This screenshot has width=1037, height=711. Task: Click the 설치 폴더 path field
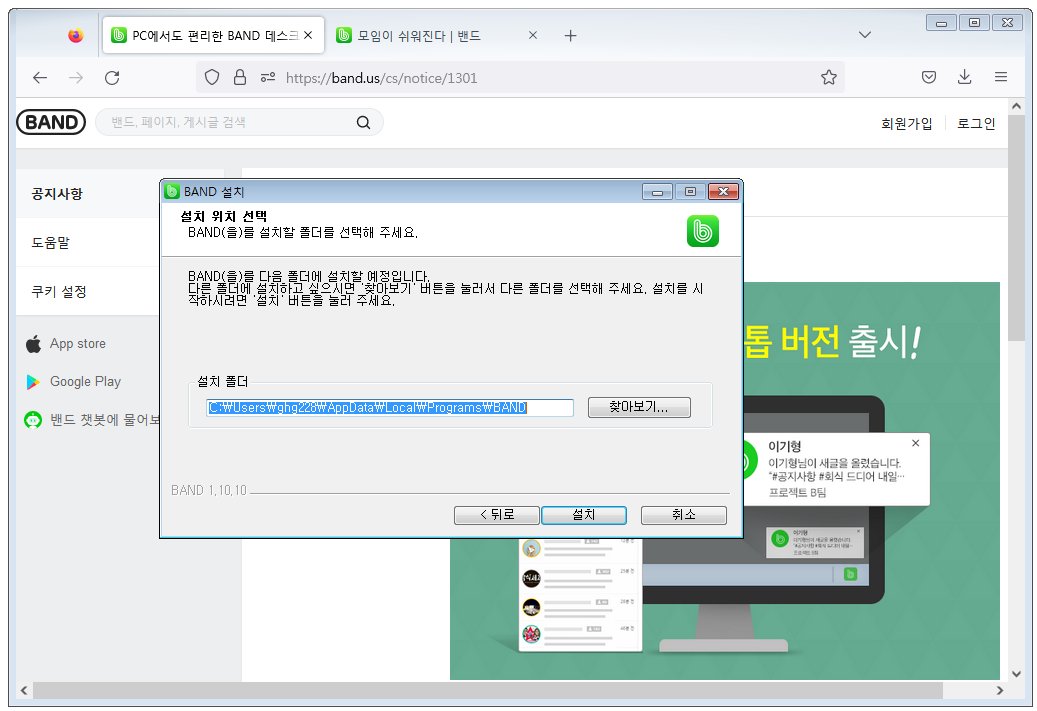[x=390, y=407]
